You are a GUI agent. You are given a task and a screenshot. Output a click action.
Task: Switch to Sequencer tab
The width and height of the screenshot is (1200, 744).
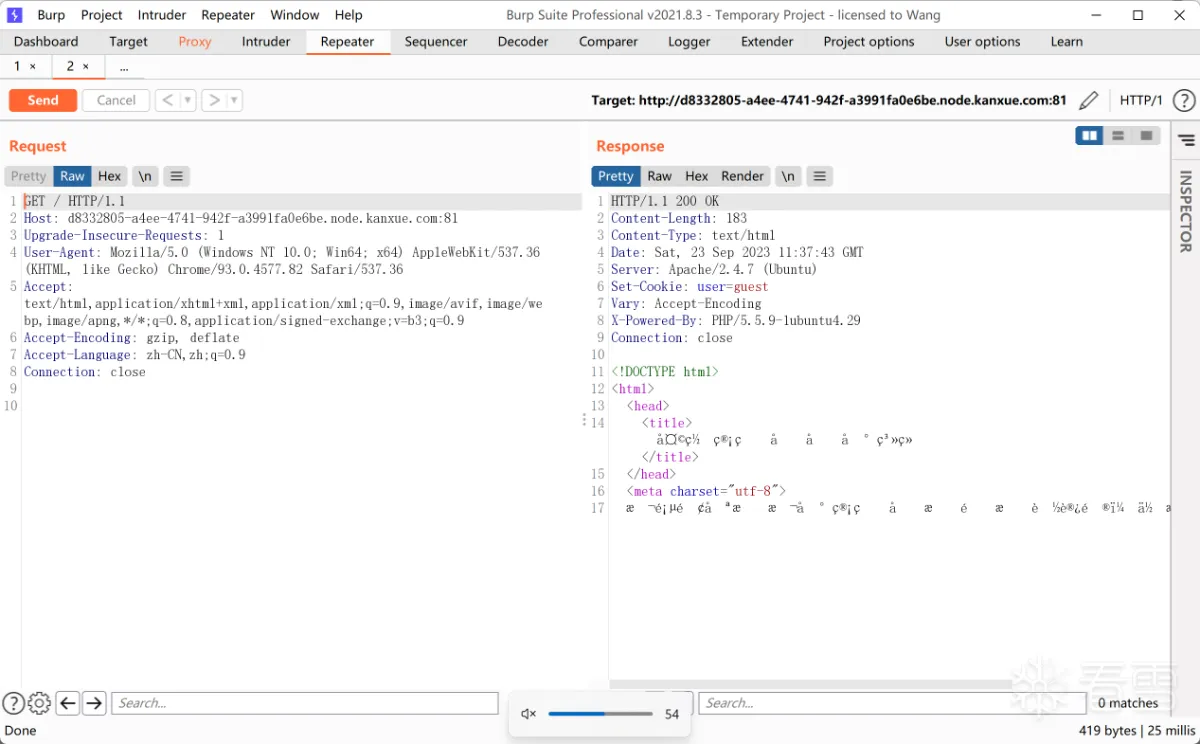pos(436,41)
